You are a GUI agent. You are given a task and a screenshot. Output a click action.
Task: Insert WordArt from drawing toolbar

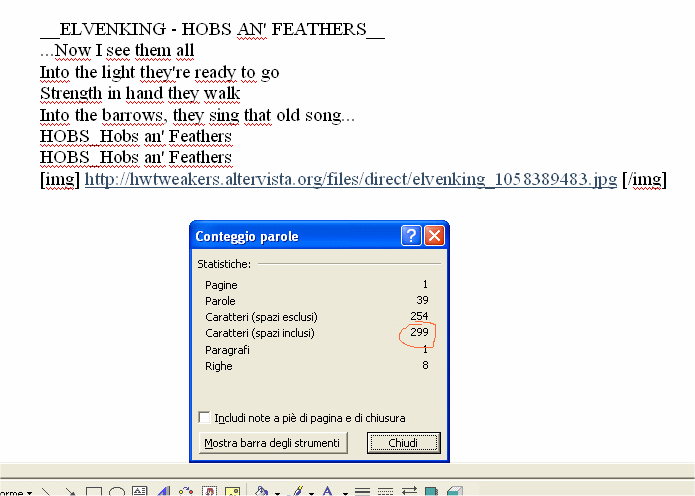[163, 491]
